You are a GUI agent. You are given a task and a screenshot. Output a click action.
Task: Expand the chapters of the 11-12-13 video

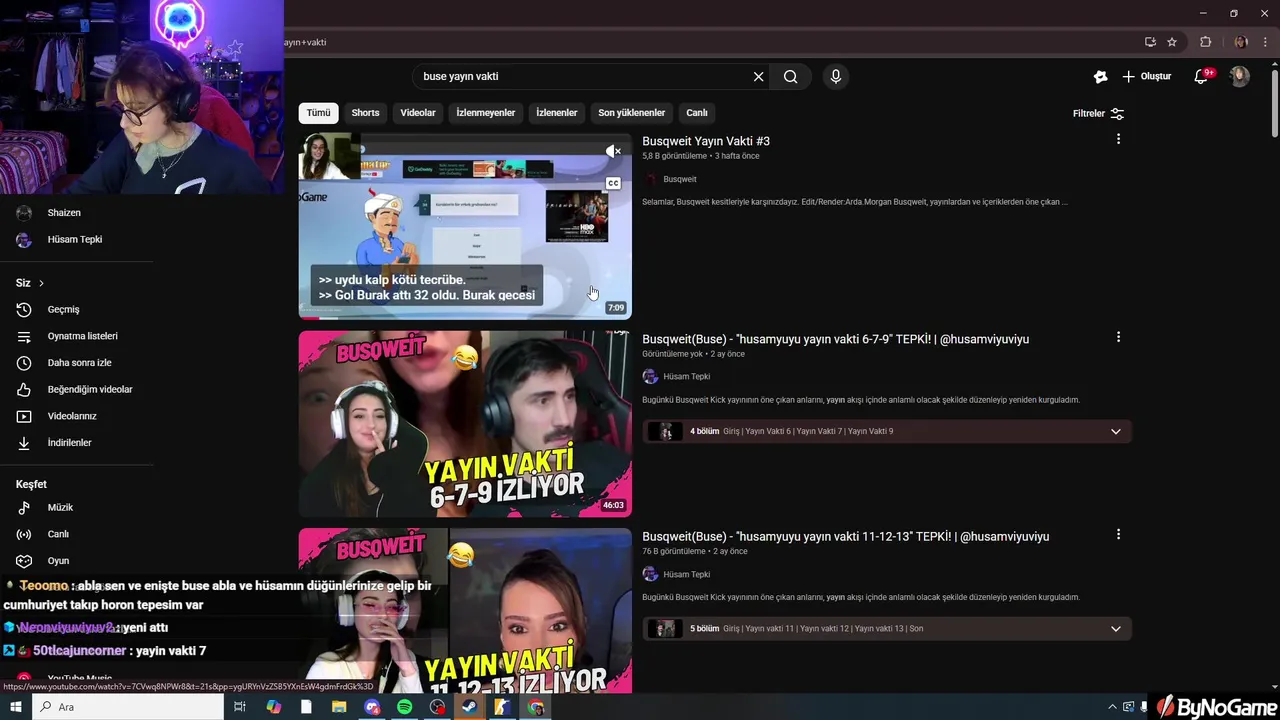pos(1116,629)
